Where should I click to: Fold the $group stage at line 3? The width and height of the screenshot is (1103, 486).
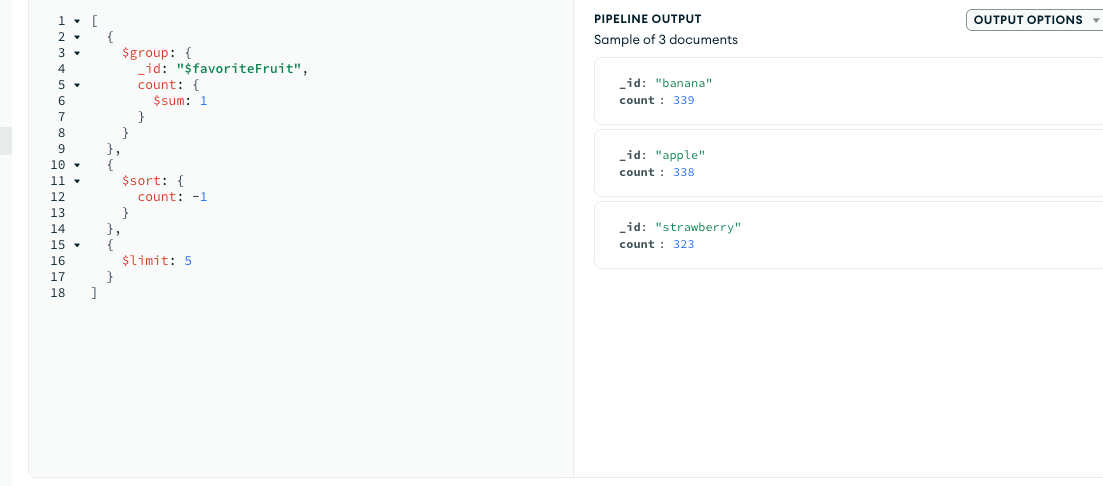77,53
